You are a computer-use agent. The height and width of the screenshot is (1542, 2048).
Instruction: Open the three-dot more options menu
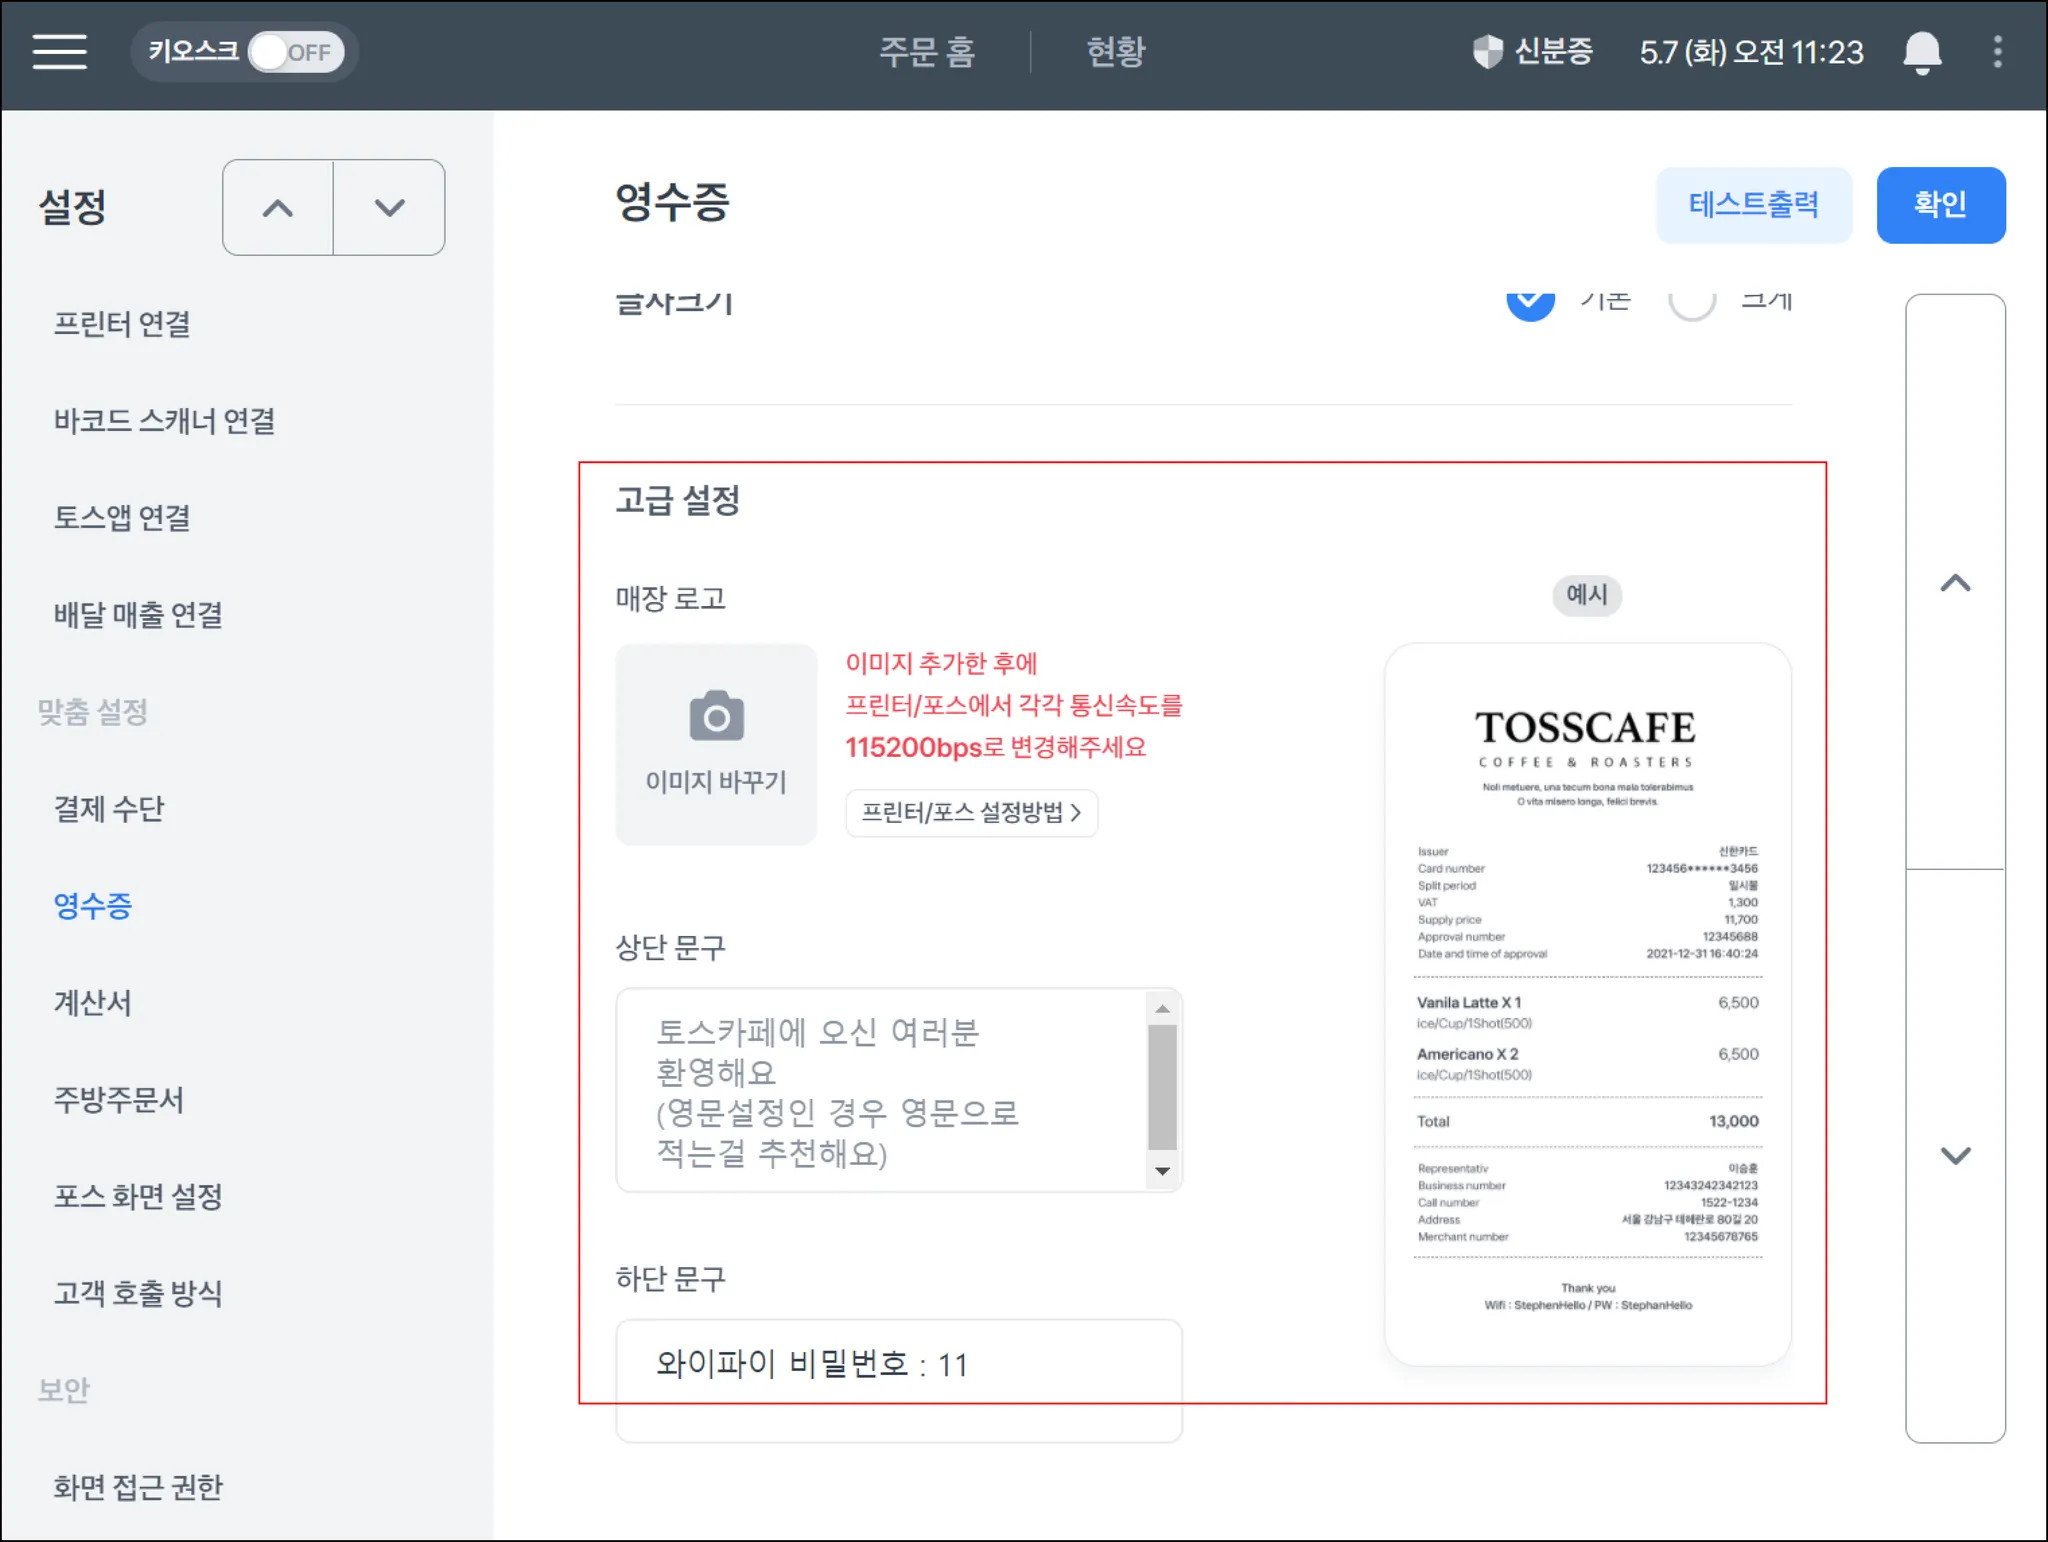tap(1997, 52)
